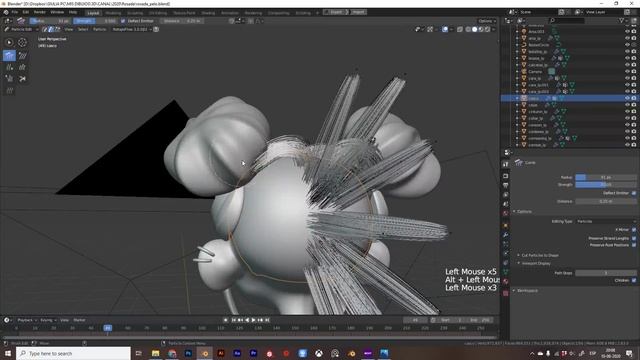Screen dimensions: 640x360
Task: Select the Comb particle tool
Action: [9, 55]
